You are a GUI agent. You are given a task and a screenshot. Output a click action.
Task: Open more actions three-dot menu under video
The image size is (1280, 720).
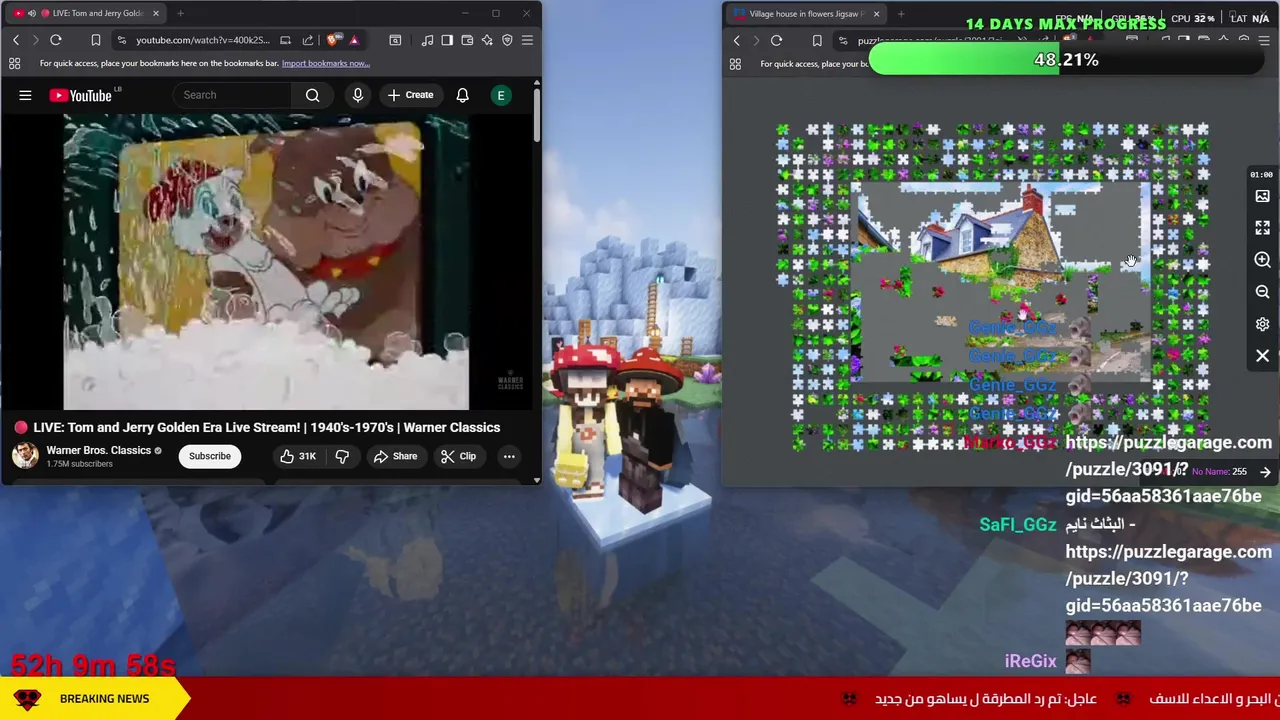click(509, 456)
